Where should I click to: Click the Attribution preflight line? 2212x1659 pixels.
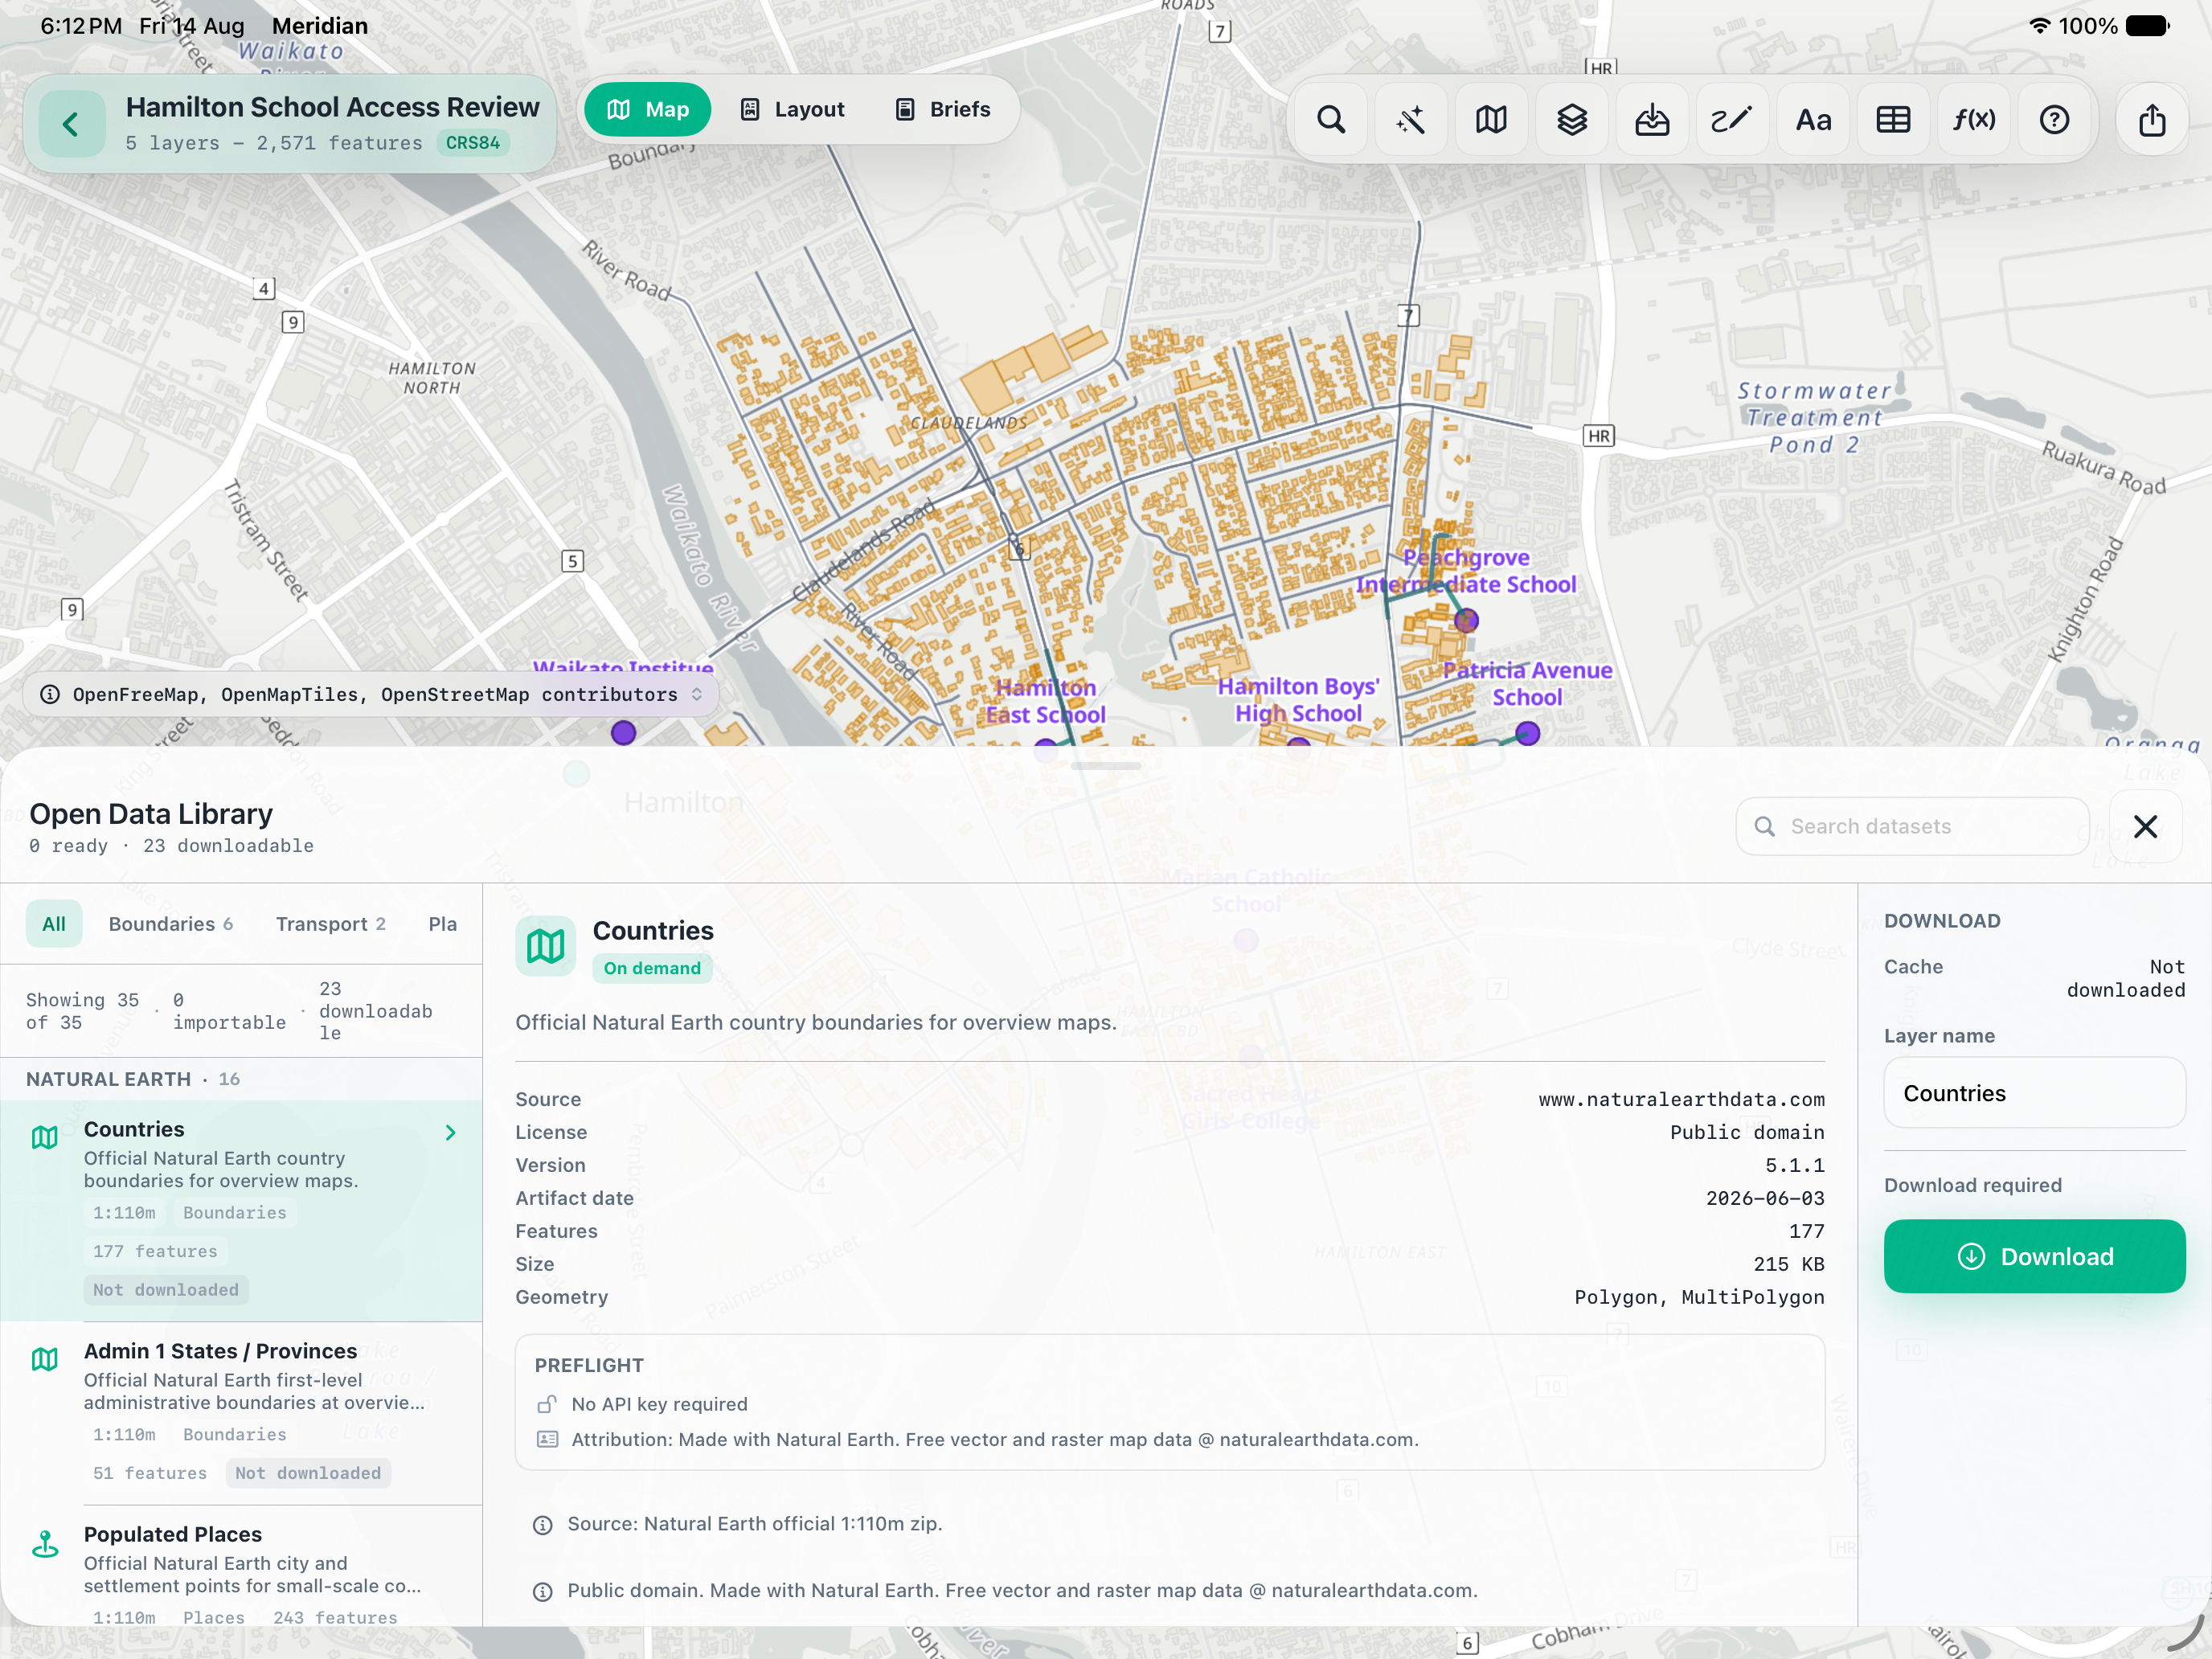(994, 1439)
